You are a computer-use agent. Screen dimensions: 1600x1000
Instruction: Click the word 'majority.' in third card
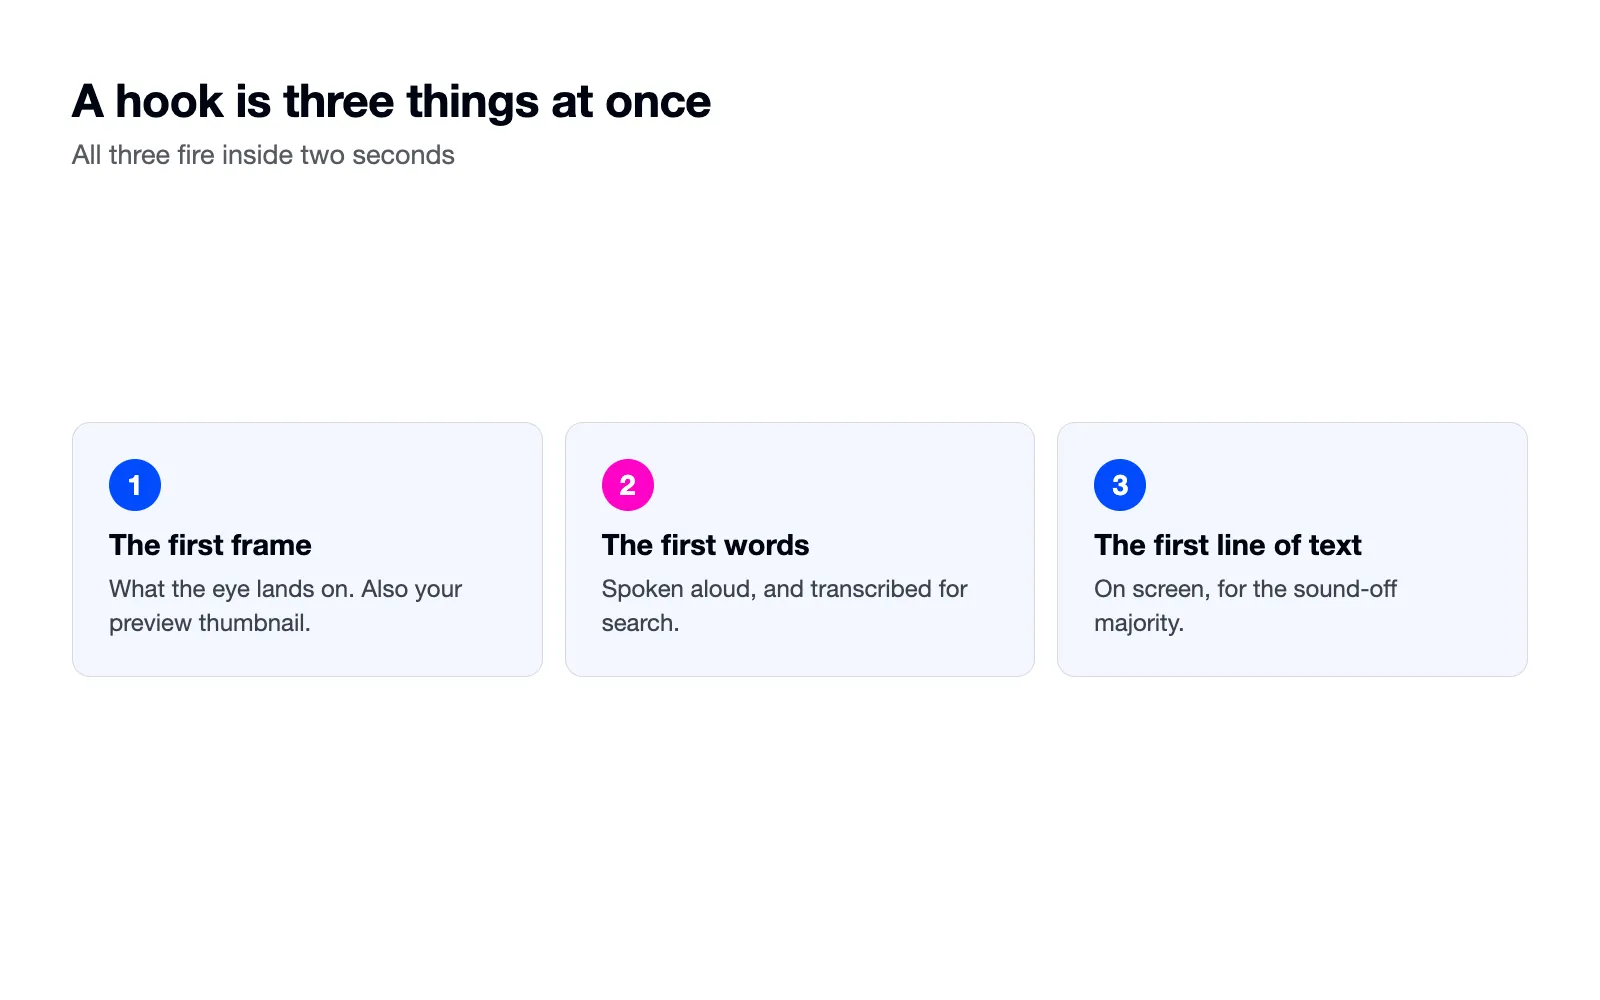(x=1139, y=623)
